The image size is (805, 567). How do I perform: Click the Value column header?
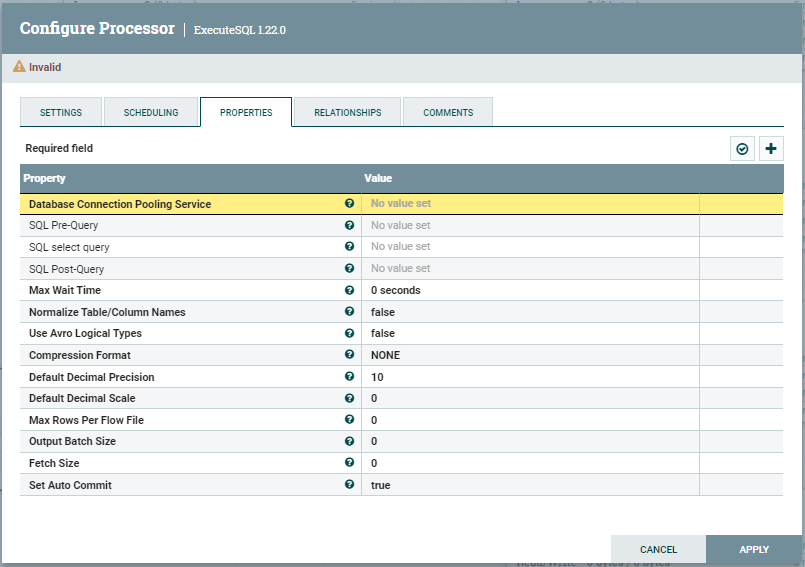click(378, 178)
